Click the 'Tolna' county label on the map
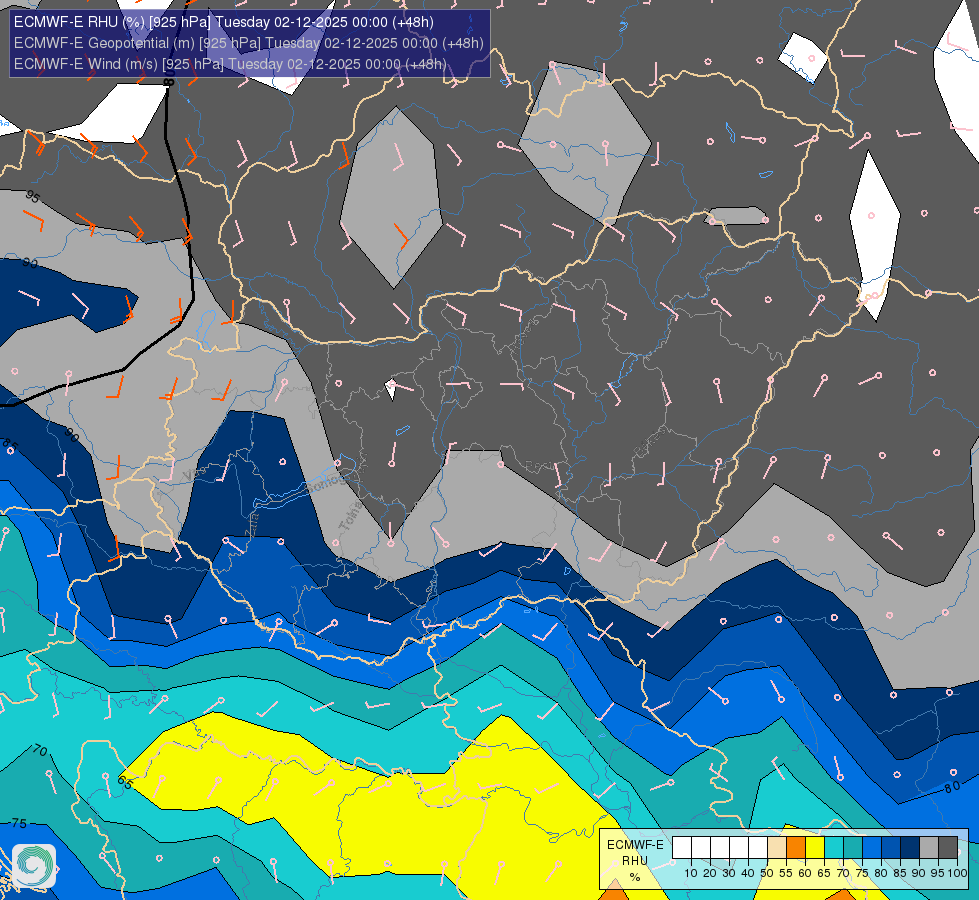Image resolution: width=979 pixels, height=900 pixels. [x=348, y=517]
